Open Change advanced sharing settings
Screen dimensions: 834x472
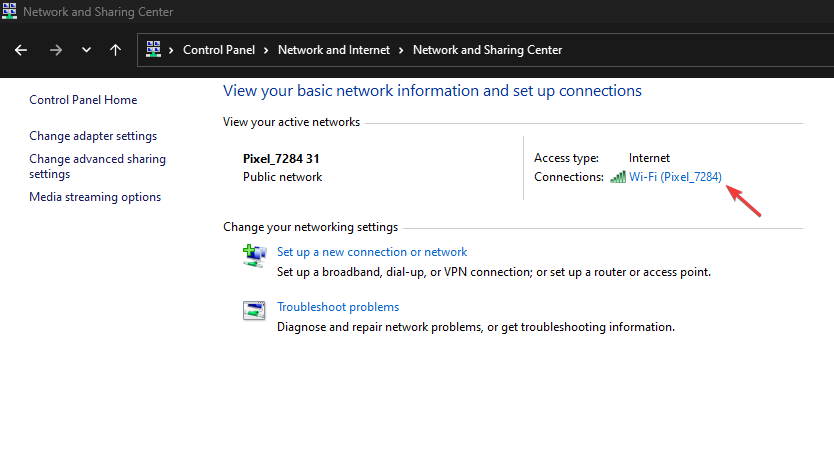click(97, 167)
